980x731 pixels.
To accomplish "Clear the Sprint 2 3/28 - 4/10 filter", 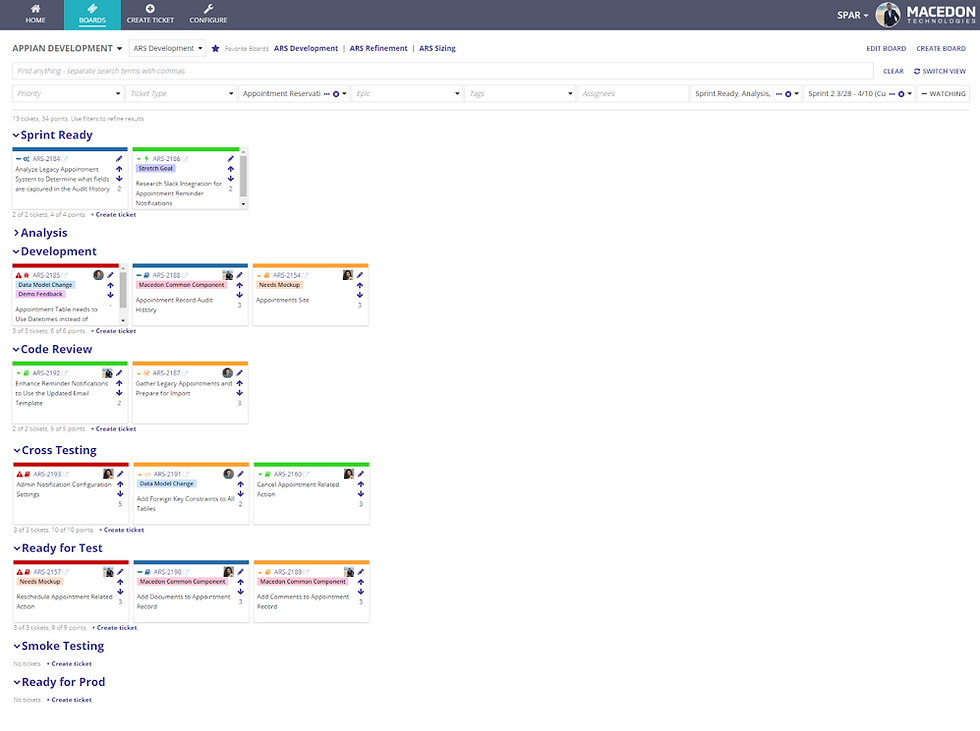I will [901, 94].
